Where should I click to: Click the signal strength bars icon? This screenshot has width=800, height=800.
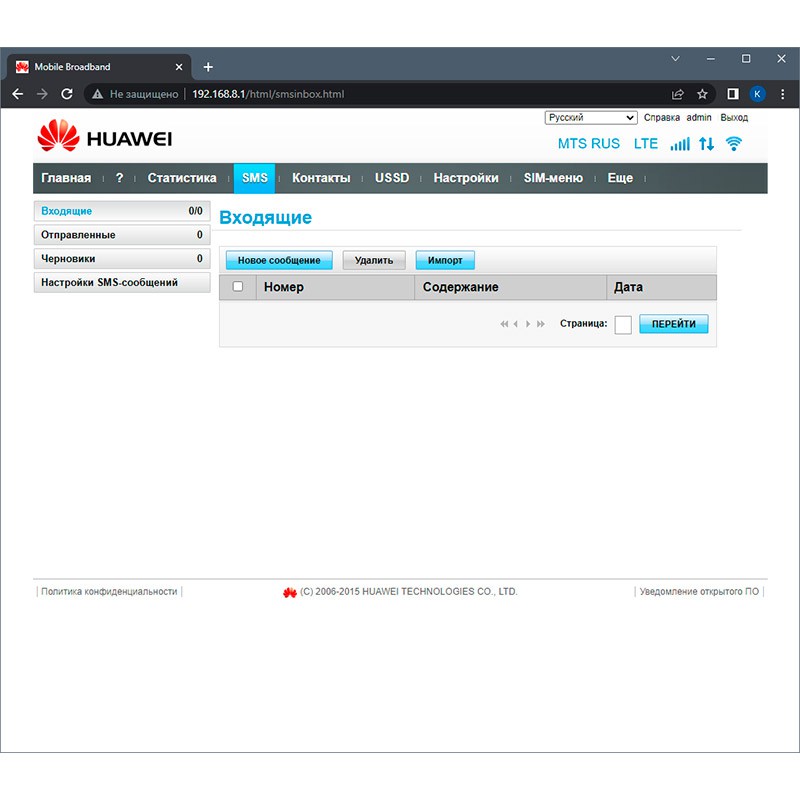pos(680,144)
